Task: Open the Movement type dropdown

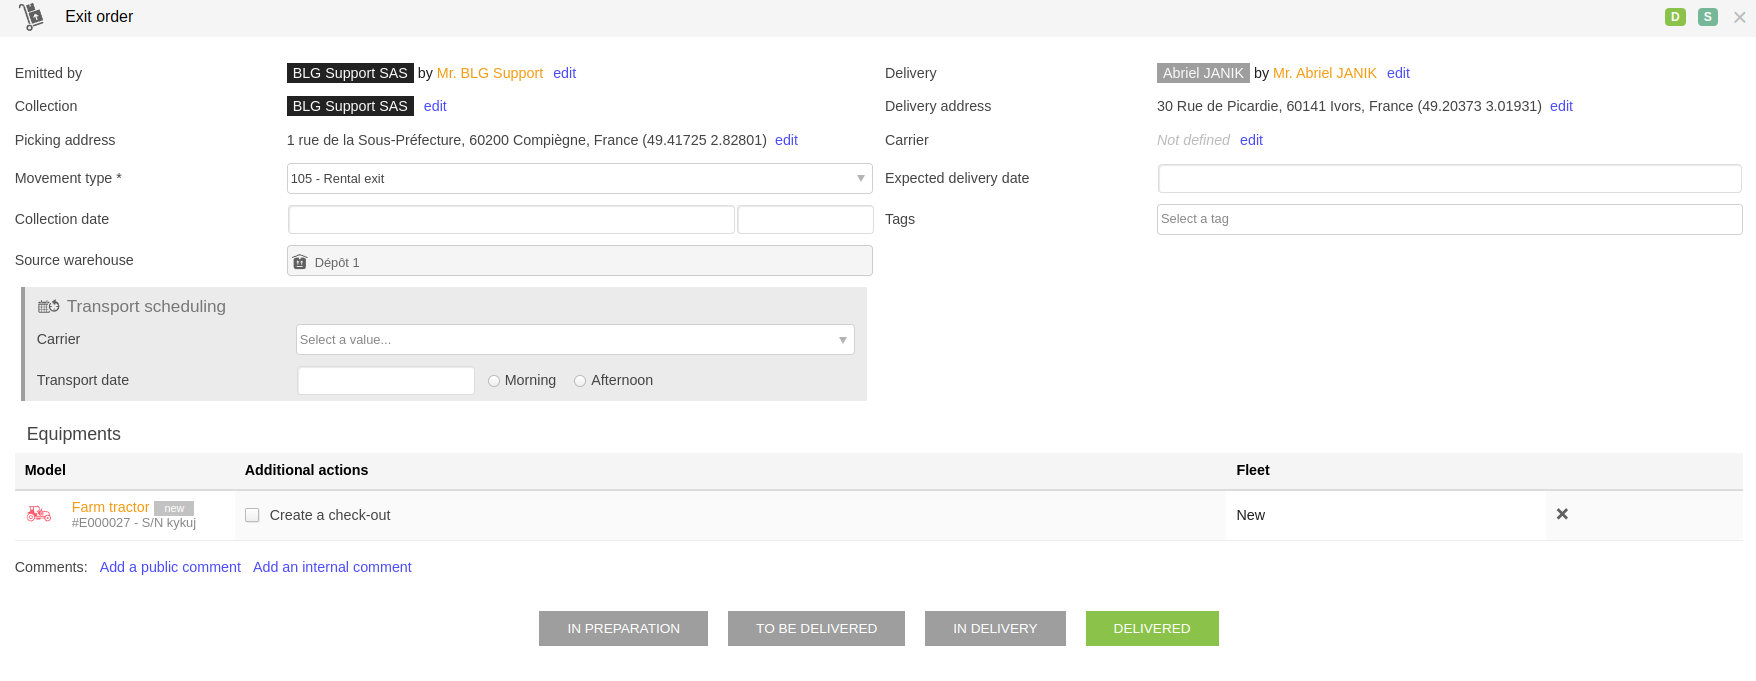Action: pos(579,179)
